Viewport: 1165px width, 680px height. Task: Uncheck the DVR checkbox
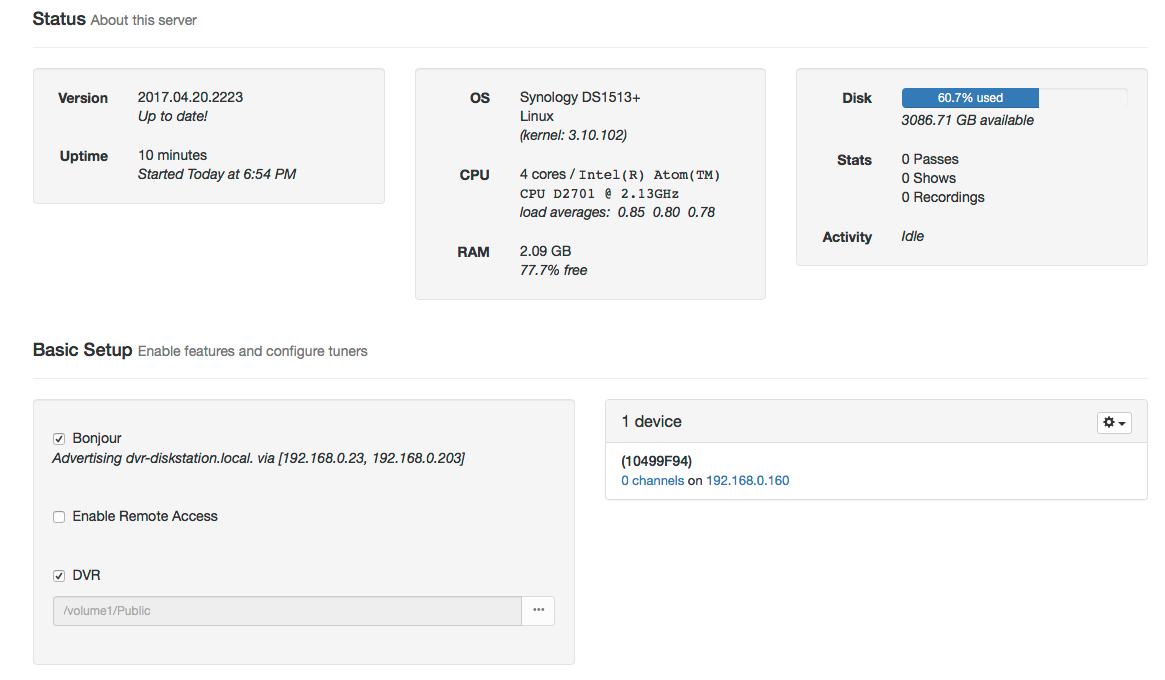59,576
